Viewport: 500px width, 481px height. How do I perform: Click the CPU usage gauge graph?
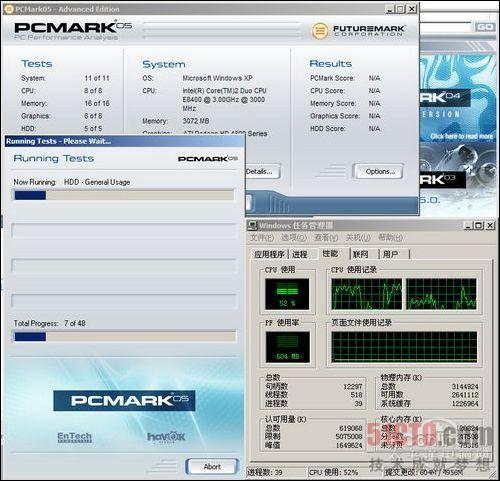pos(287,294)
